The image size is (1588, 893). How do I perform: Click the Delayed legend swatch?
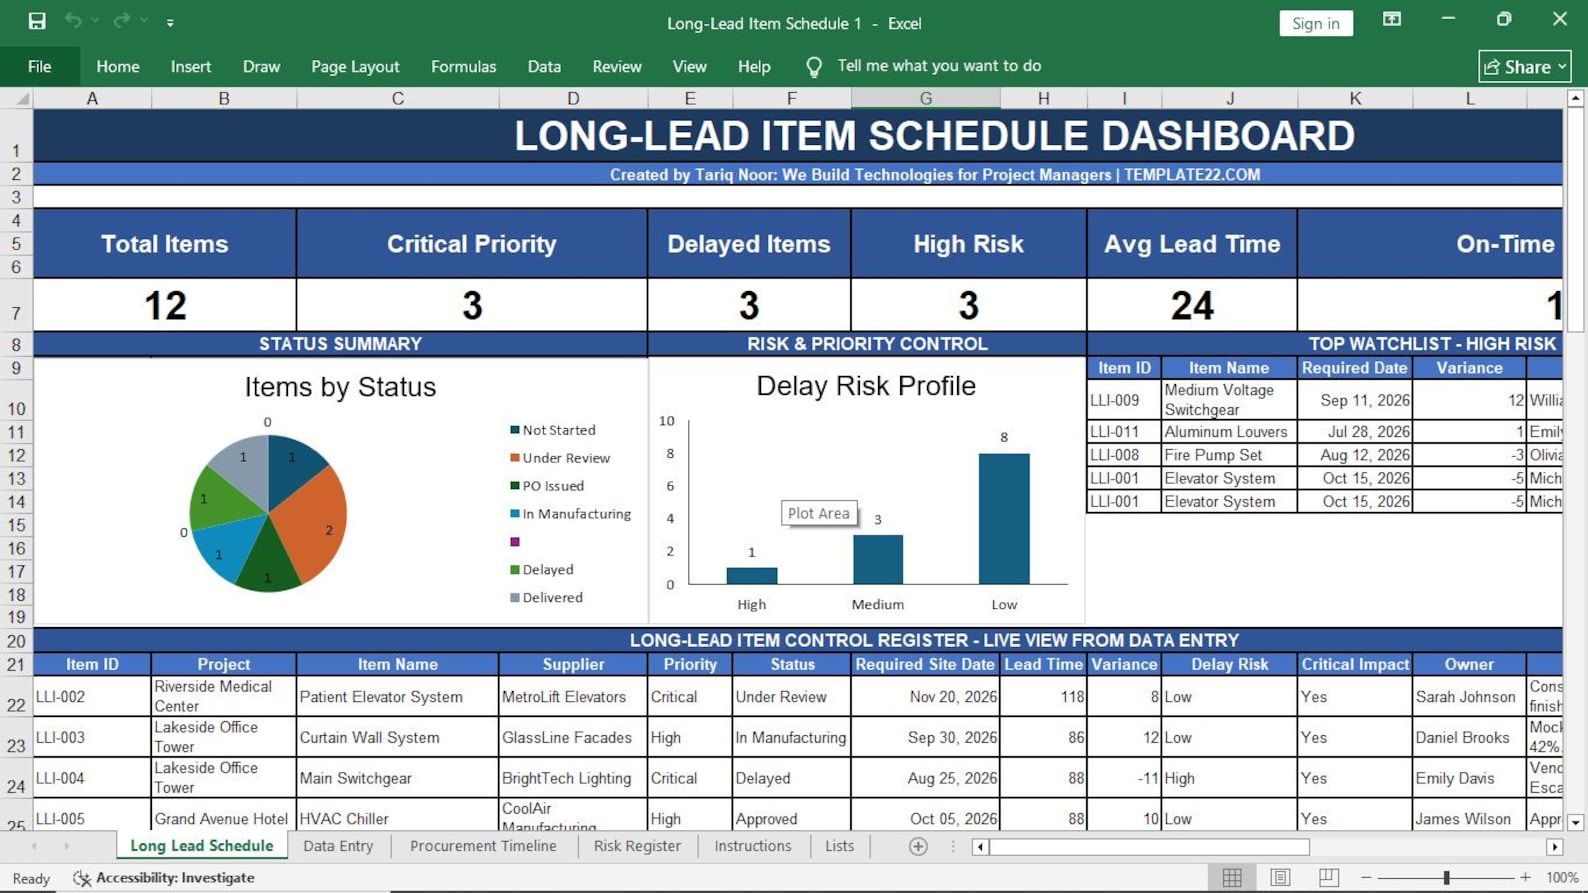click(x=515, y=570)
